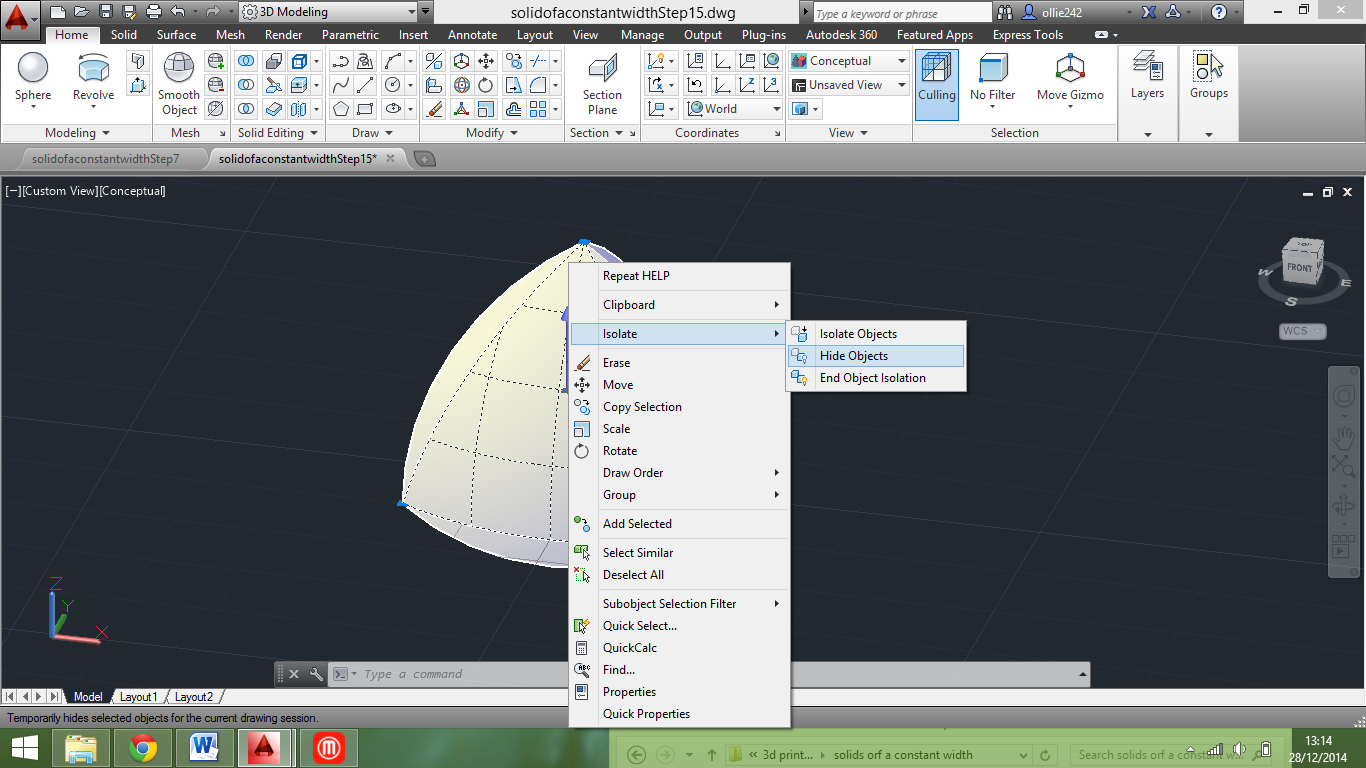Choose End Object Isolation
The width and height of the screenshot is (1366, 768).
(x=876, y=378)
